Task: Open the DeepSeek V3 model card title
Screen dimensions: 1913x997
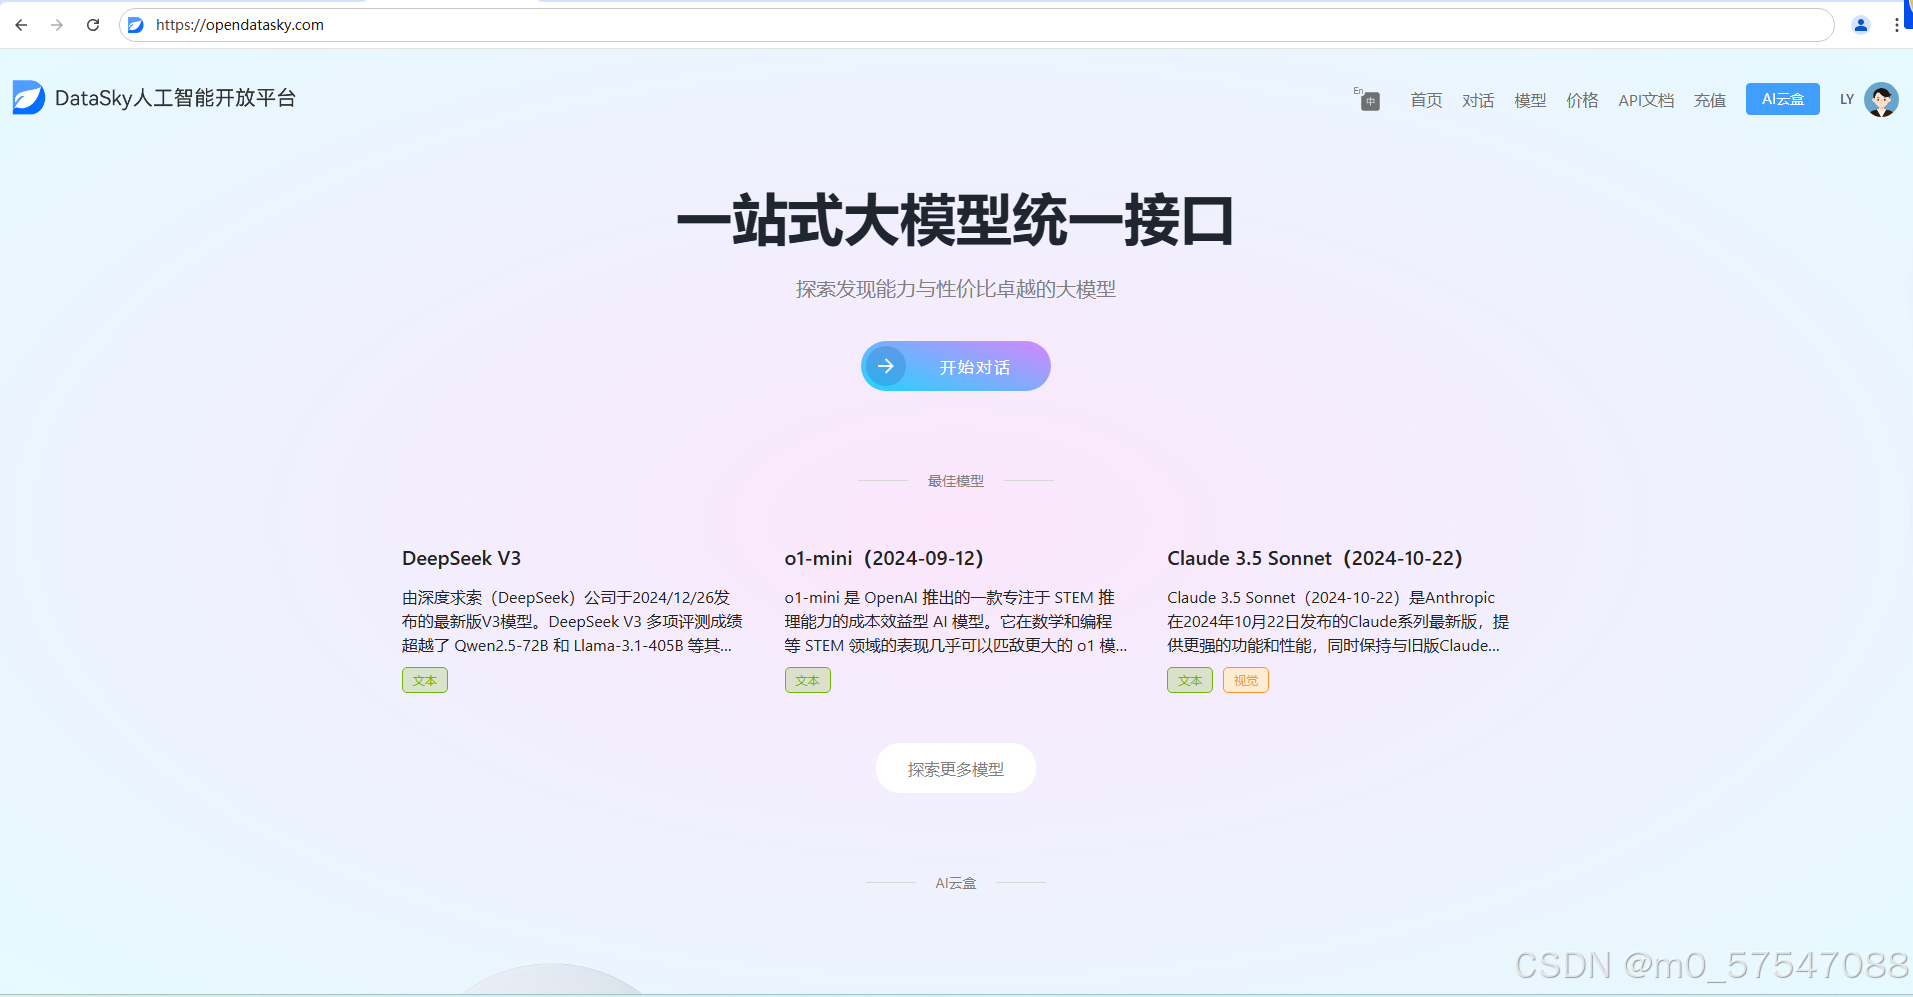Action: (x=461, y=558)
